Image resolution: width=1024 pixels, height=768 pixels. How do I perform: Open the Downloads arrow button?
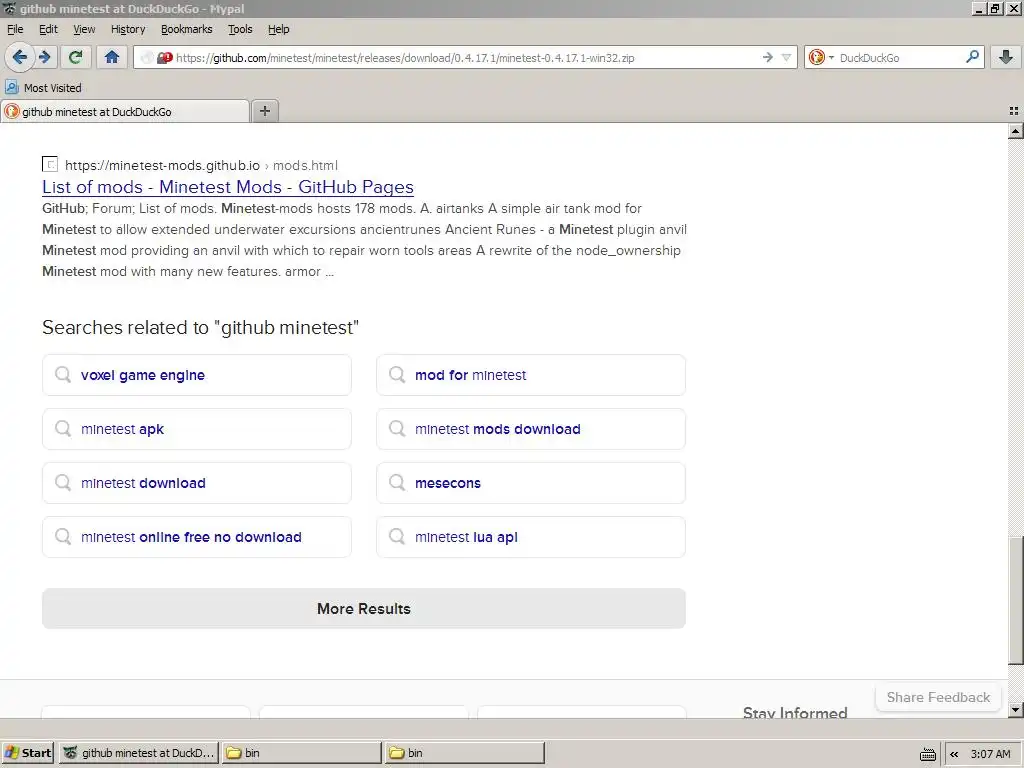pos(1006,57)
